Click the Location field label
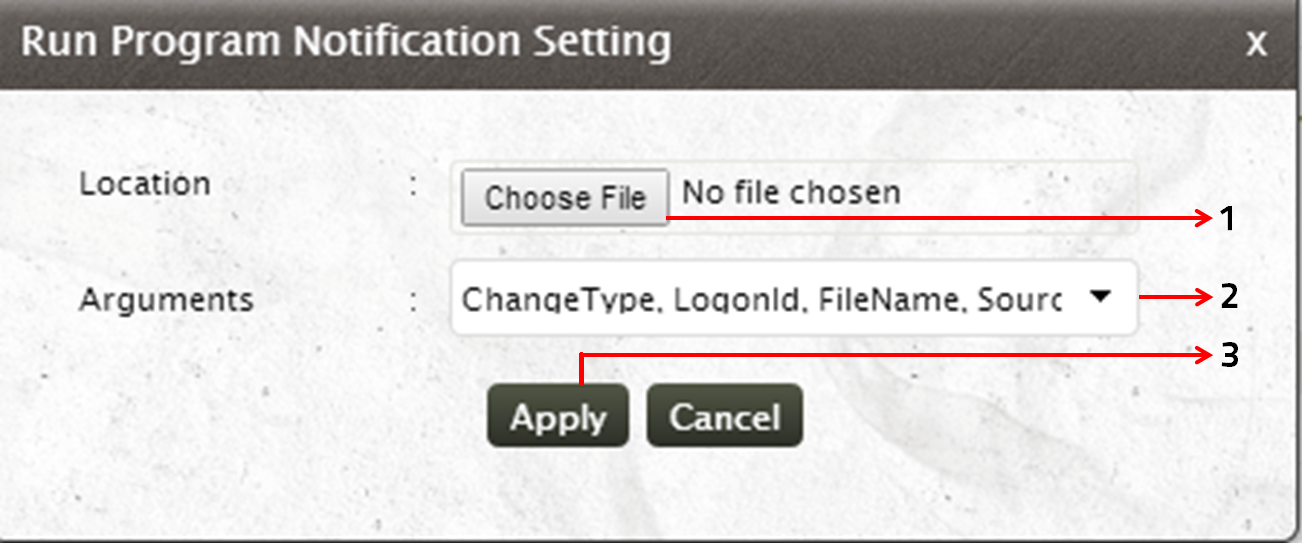 [145, 184]
